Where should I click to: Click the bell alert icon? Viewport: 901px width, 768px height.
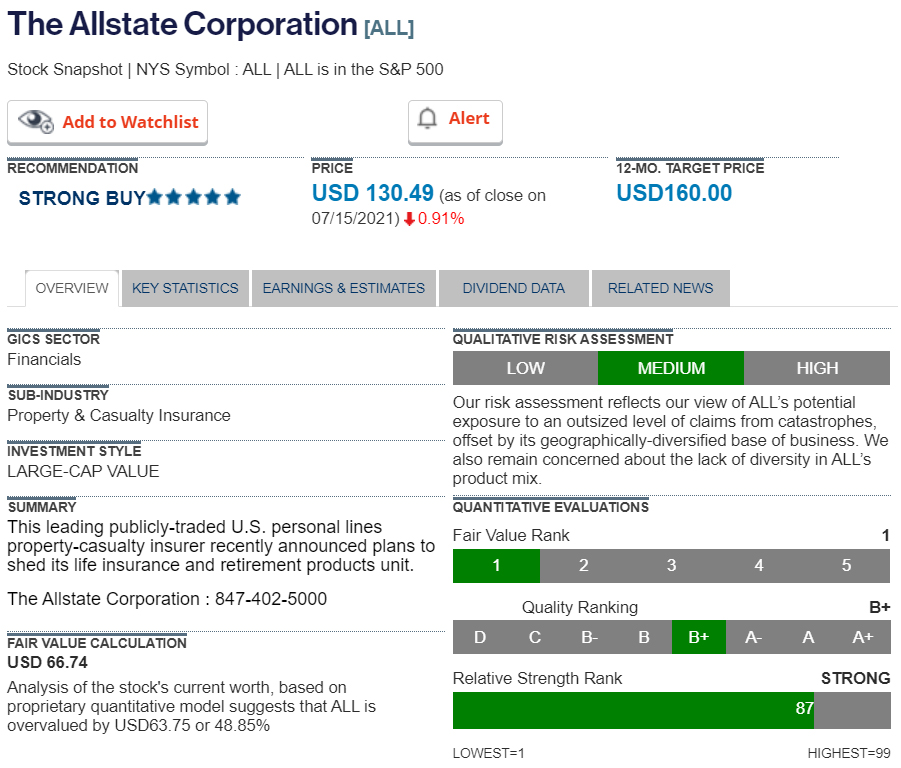pos(428,119)
